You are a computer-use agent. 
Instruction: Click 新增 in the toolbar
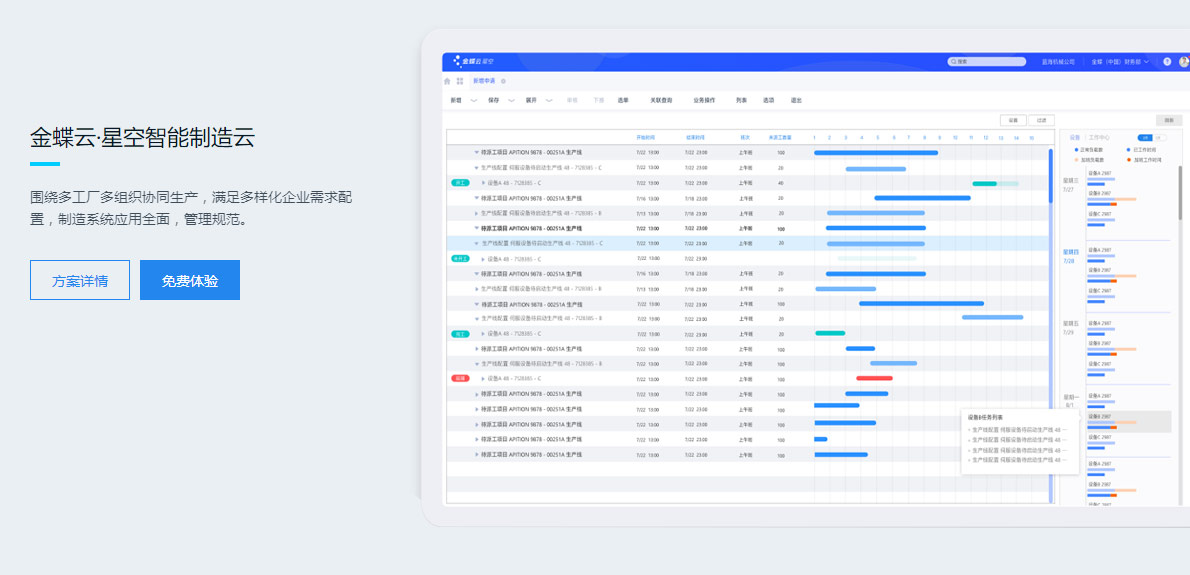455,100
